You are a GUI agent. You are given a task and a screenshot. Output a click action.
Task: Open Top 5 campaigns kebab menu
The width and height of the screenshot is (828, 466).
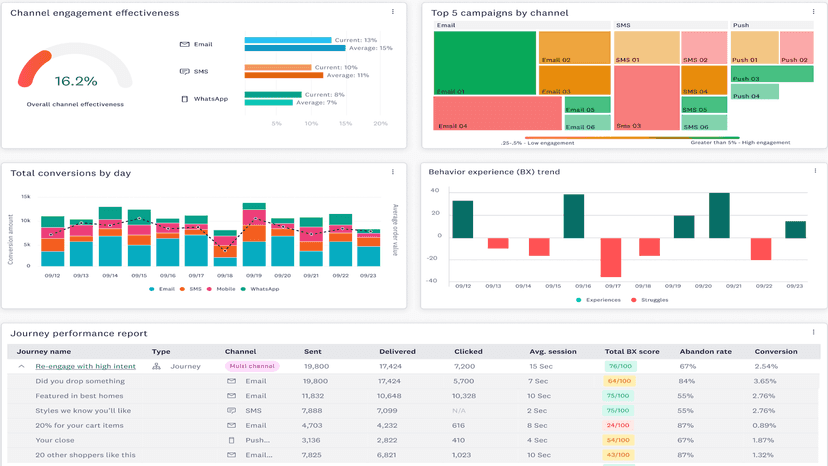click(x=813, y=12)
